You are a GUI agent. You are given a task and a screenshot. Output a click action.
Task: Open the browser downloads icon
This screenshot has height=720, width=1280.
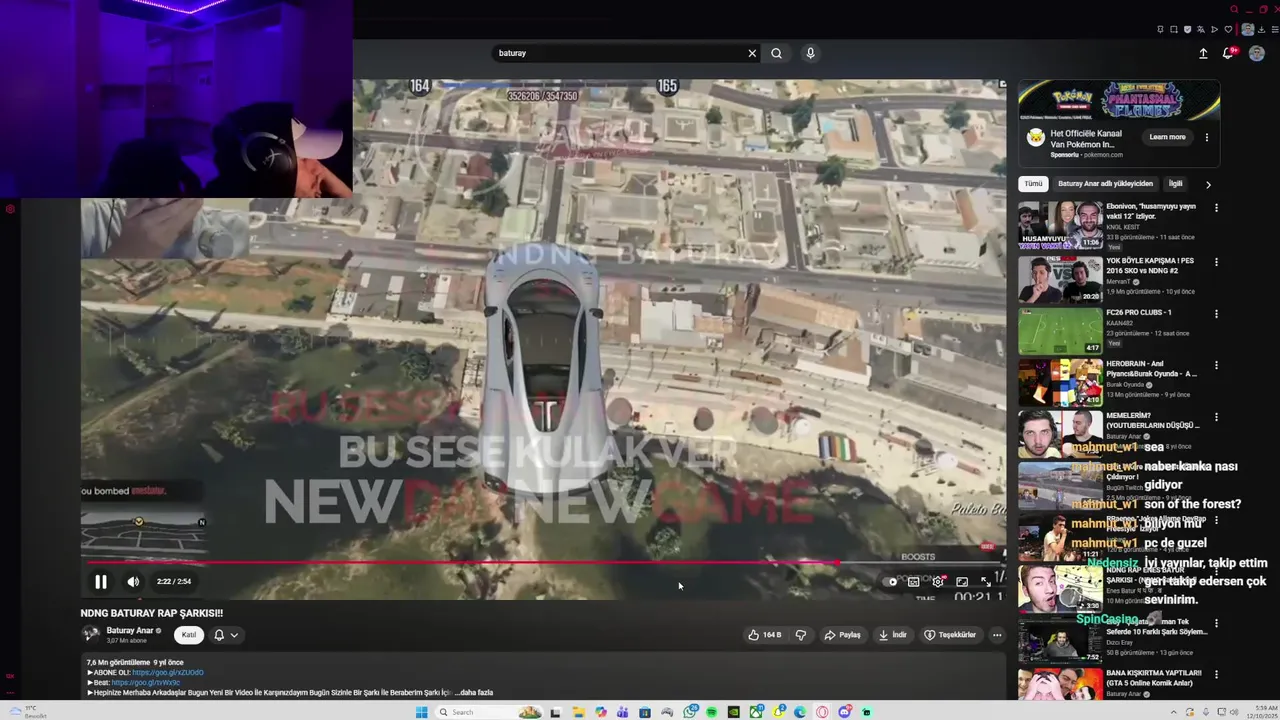tap(1261, 29)
